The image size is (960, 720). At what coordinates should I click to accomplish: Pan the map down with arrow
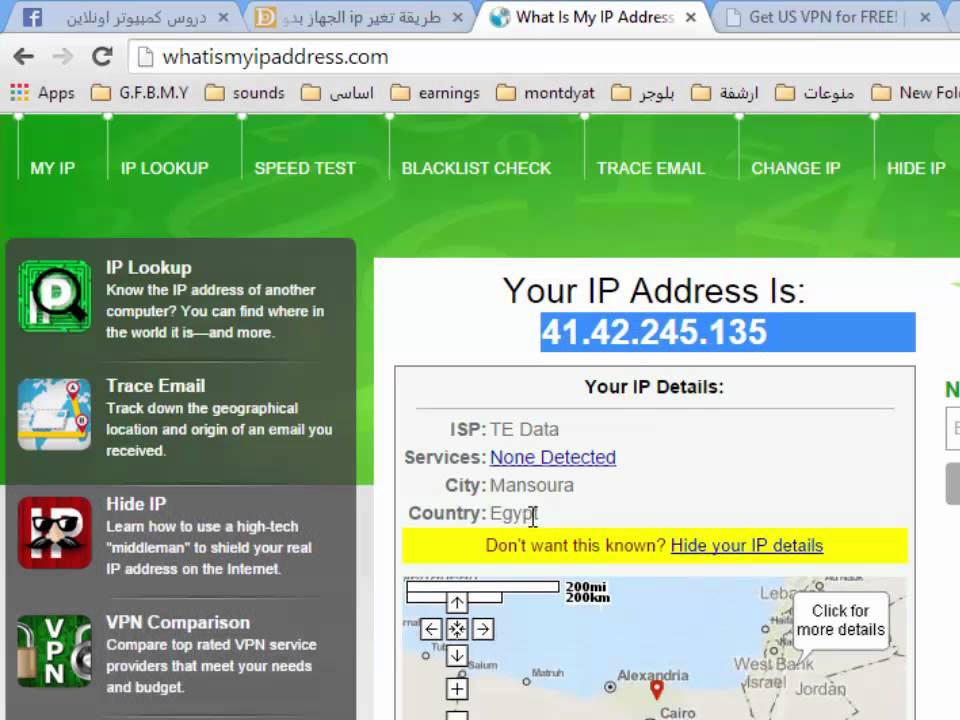[x=457, y=655]
